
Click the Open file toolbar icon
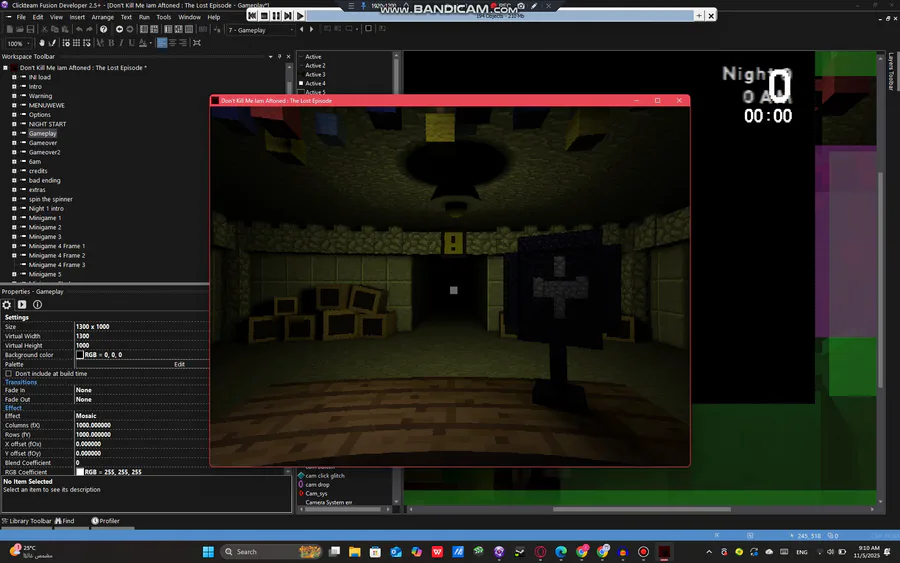[20, 29]
